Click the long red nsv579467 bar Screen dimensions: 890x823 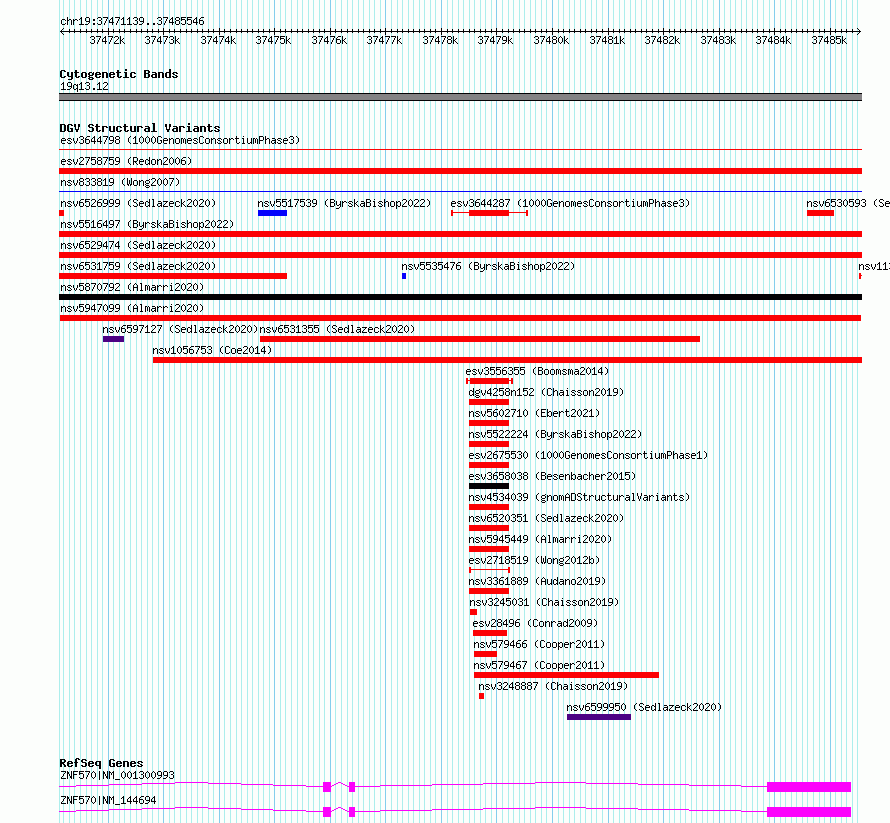point(566,675)
